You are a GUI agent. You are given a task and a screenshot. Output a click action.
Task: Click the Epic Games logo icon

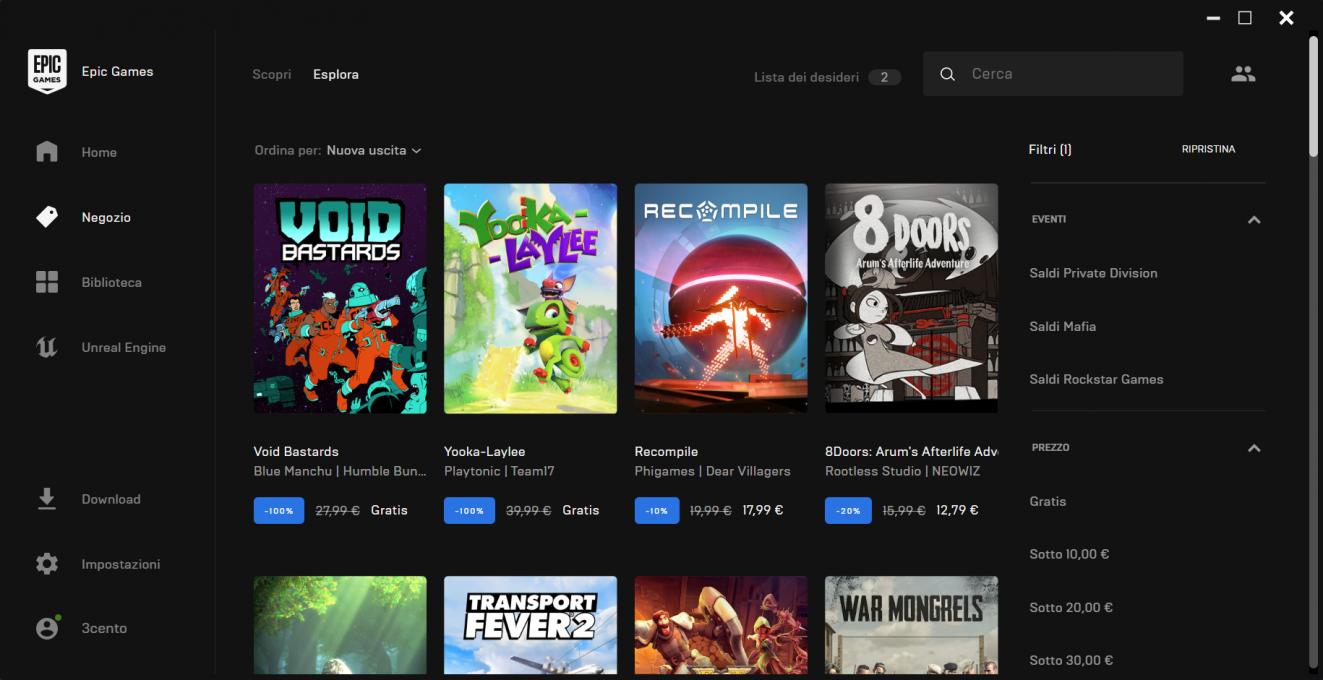[x=47, y=72]
